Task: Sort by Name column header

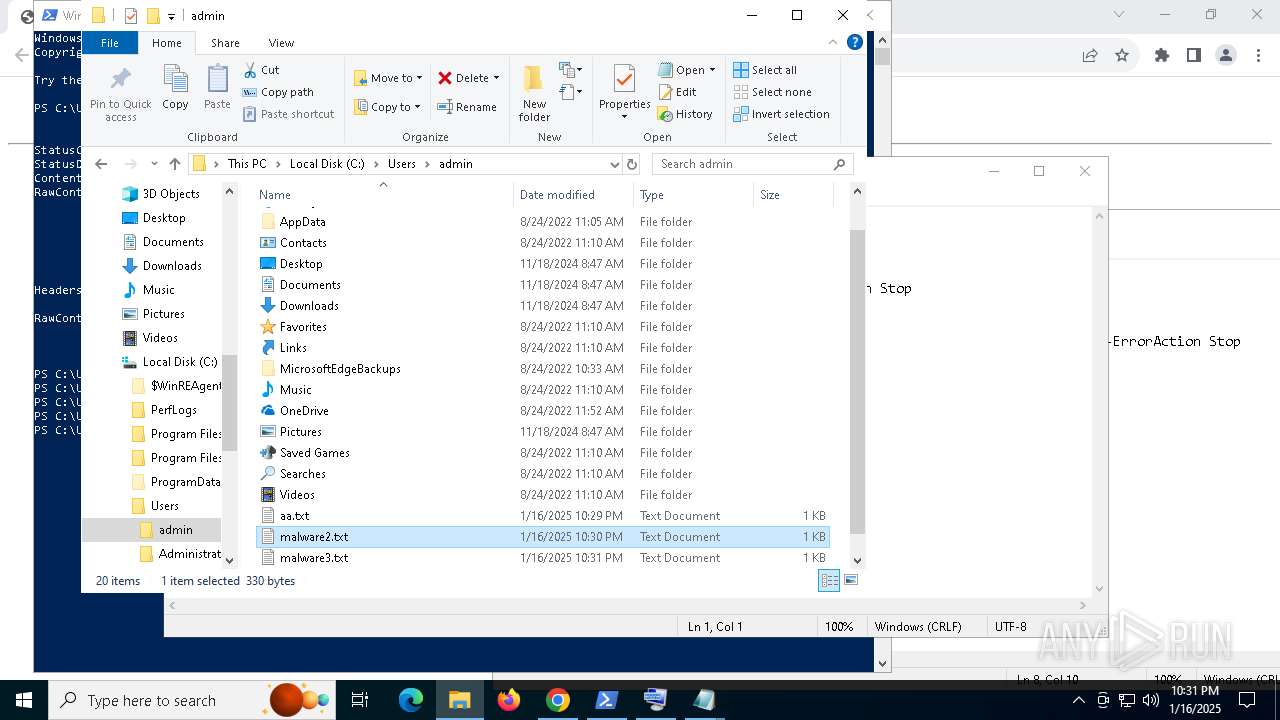Action: (384, 195)
